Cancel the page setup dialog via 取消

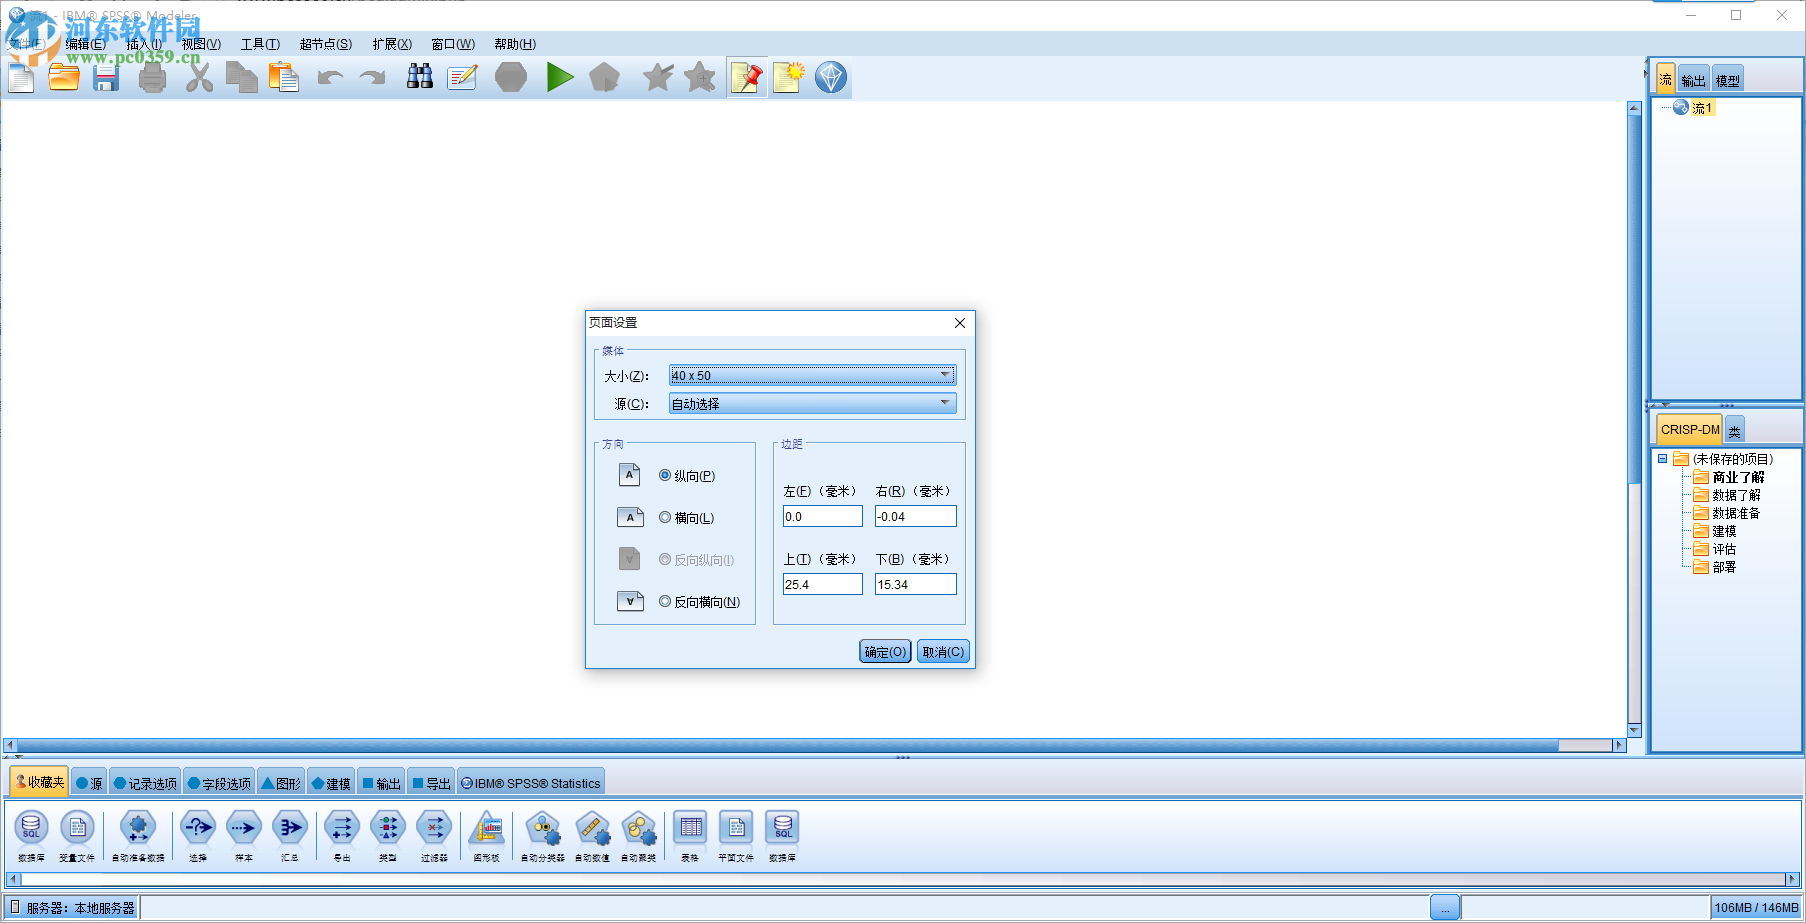point(941,651)
